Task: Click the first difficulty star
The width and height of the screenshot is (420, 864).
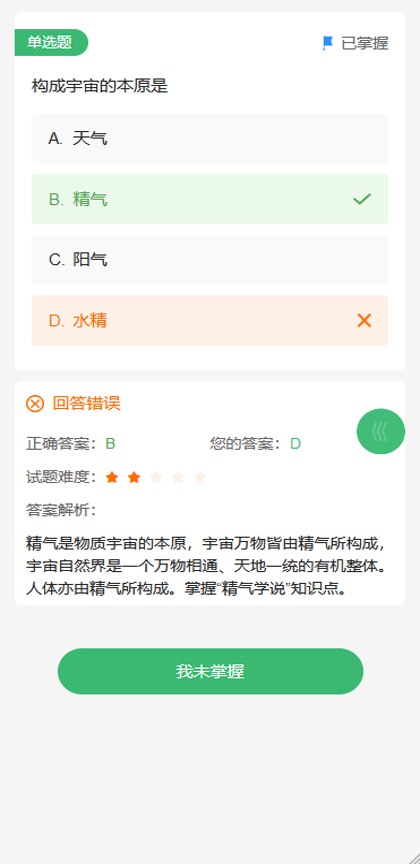Action: 112,477
